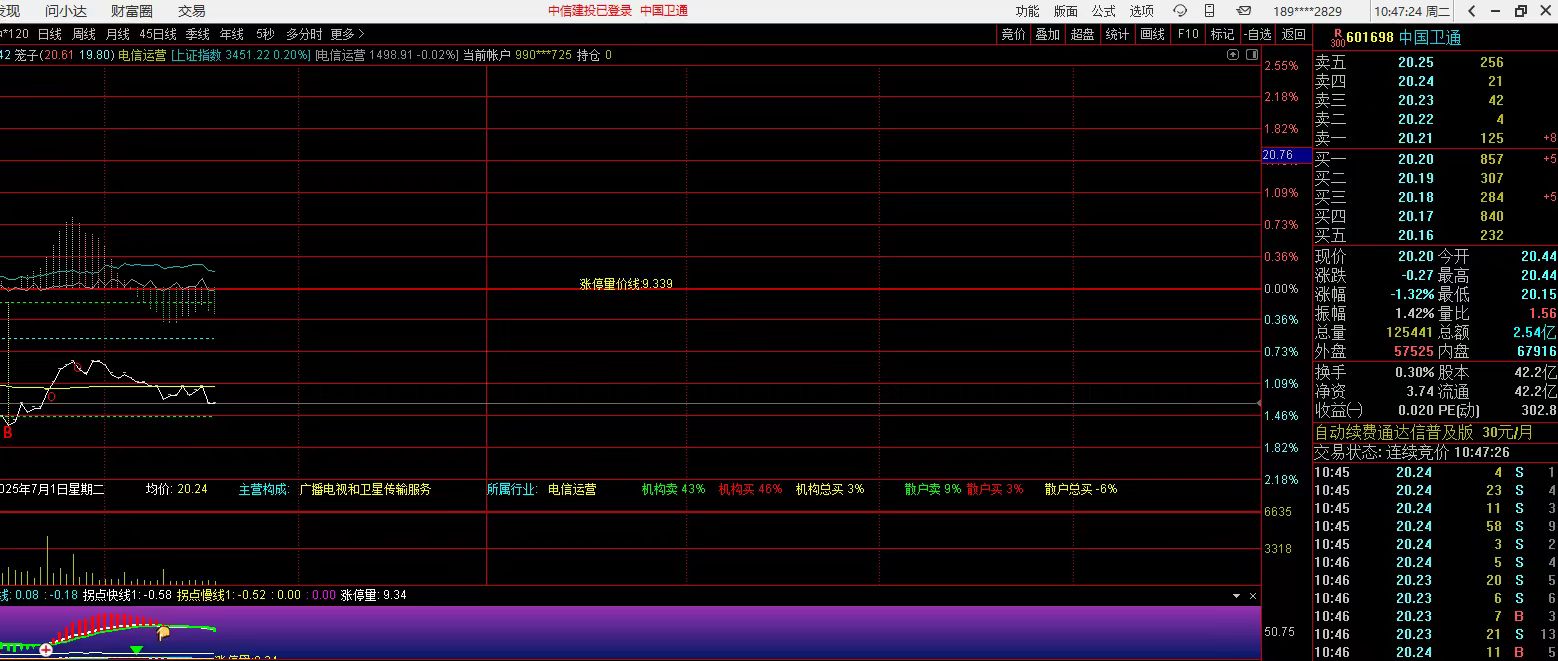This screenshot has width=1558, height=661.
Task: Open the 选项 menu
Action: (x=1142, y=11)
